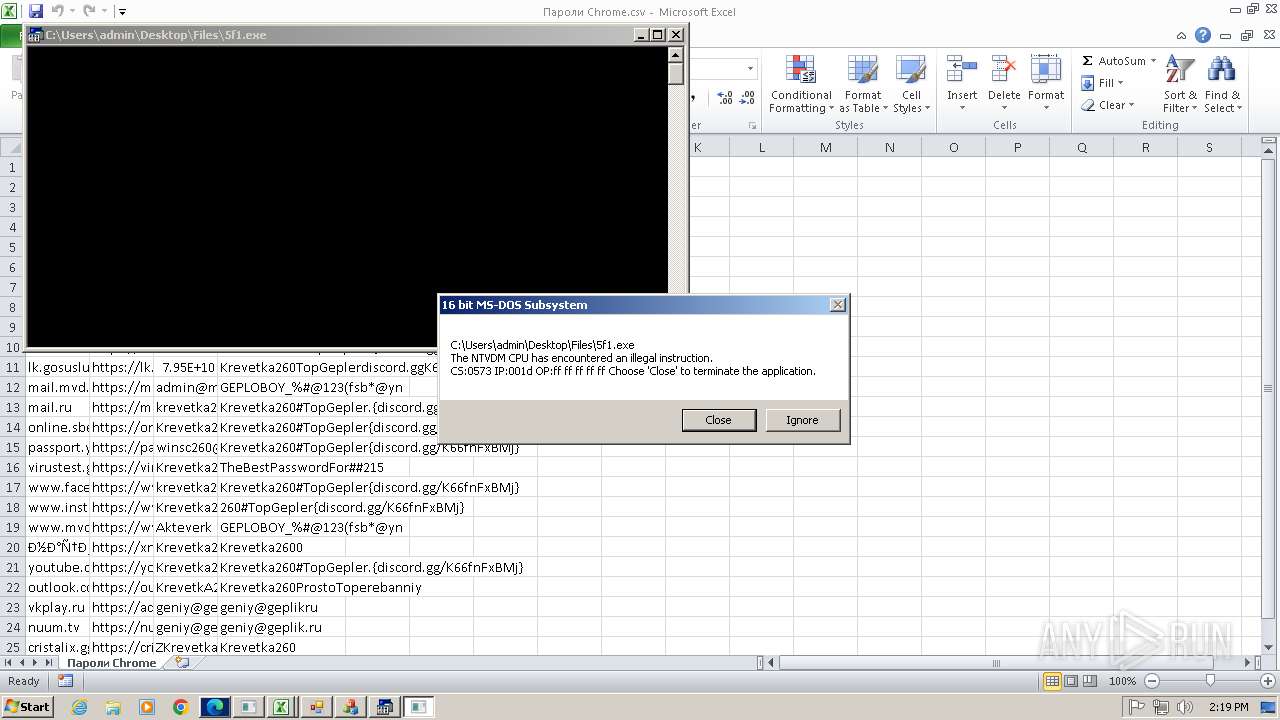Open Windows Explorer folder on taskbar

(x=113, y=707)
